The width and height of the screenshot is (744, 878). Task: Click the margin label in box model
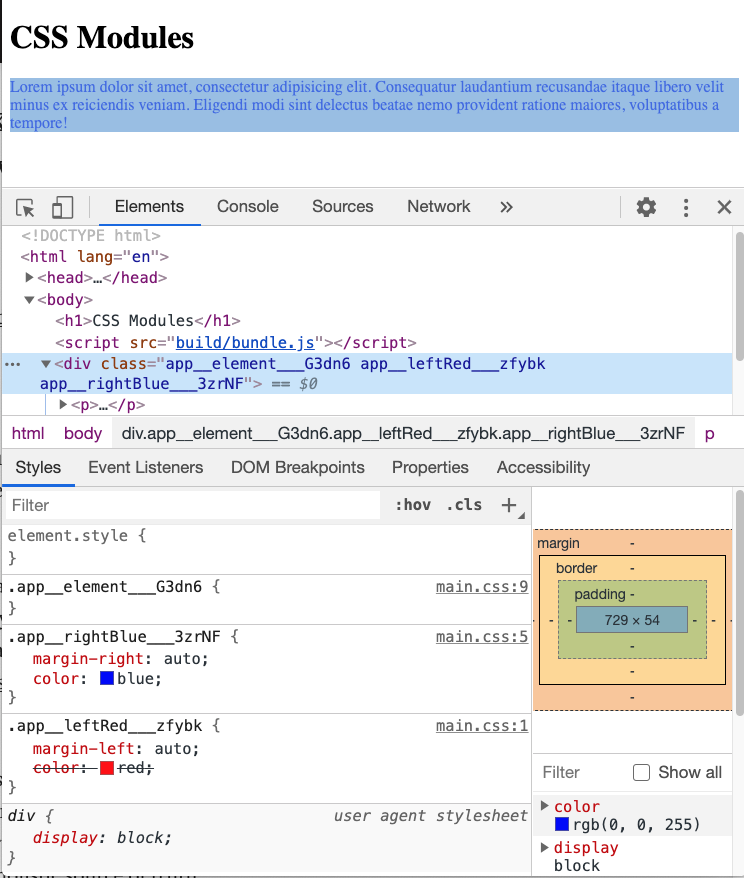[558, 543]
